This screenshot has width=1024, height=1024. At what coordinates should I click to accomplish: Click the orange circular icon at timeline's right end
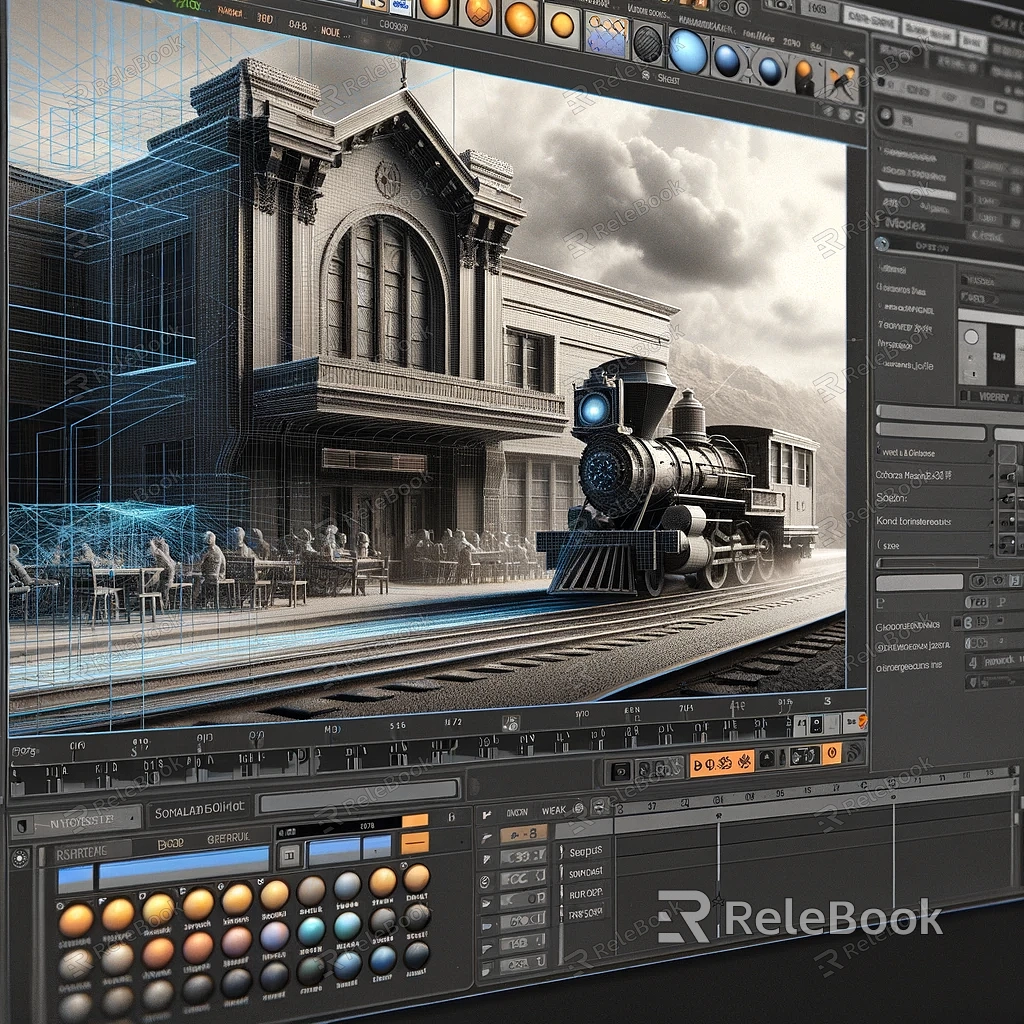coord(861,719)
